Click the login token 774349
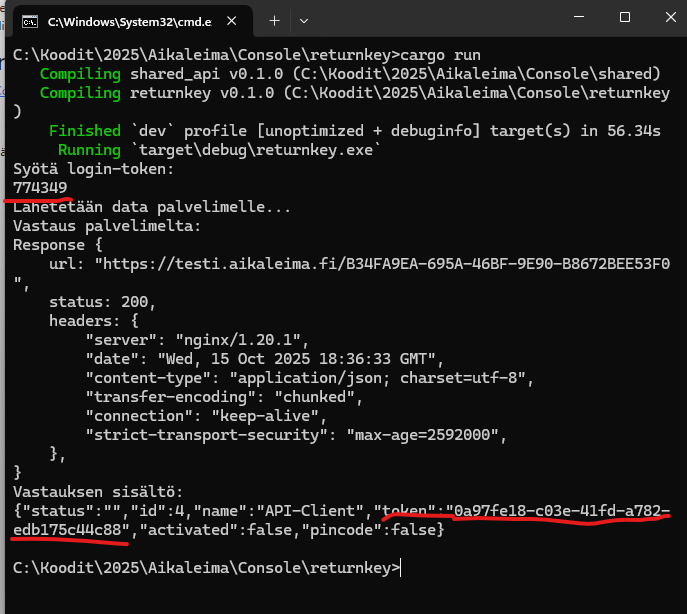Screen dimensions: 687x614 click(40, 187)
